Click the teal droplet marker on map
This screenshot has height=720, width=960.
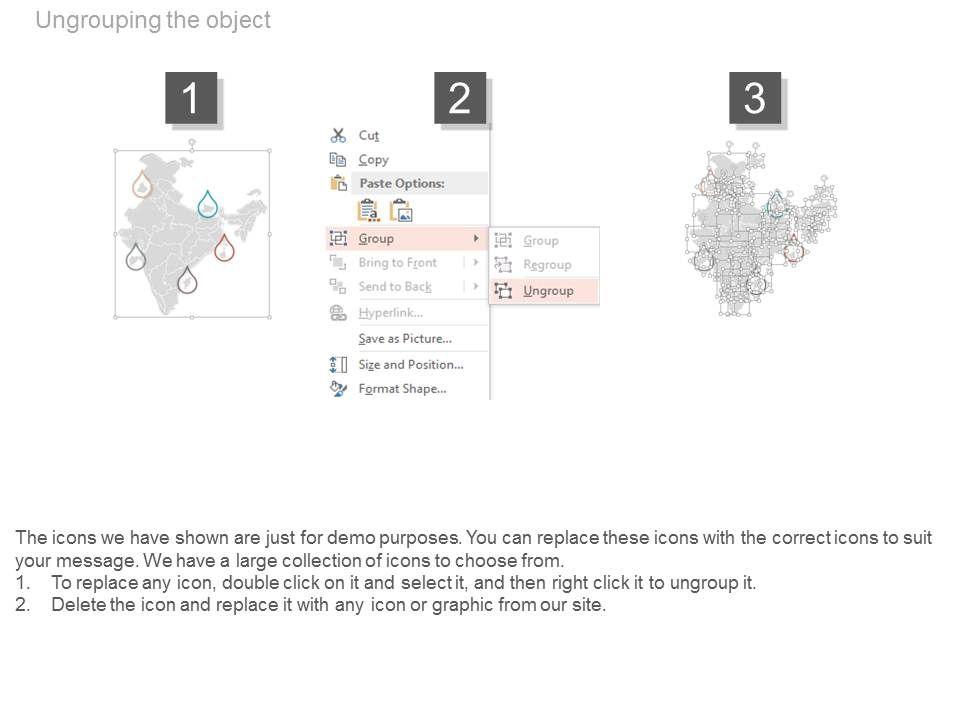pos(208,203)
